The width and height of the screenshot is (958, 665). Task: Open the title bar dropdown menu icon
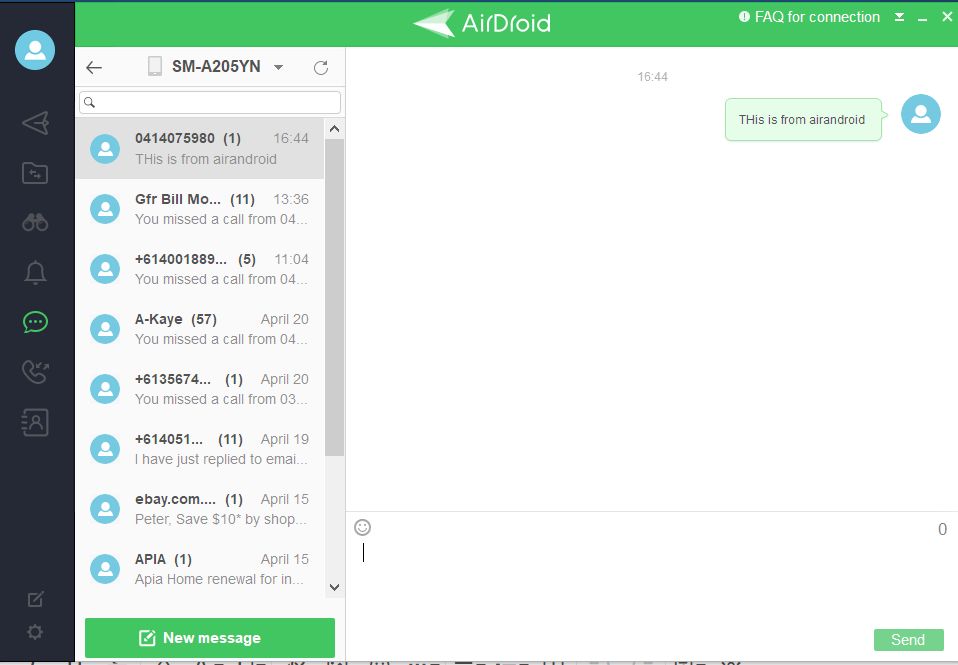coord(899,17)
